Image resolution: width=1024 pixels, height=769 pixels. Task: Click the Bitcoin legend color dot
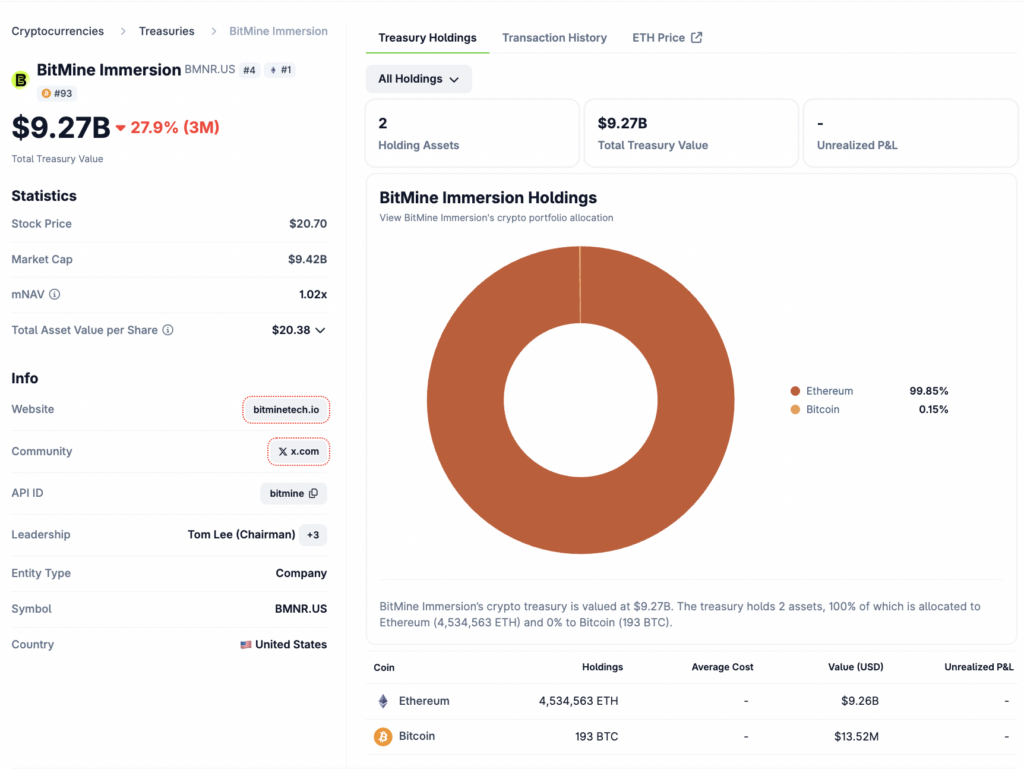coord(795,409)
